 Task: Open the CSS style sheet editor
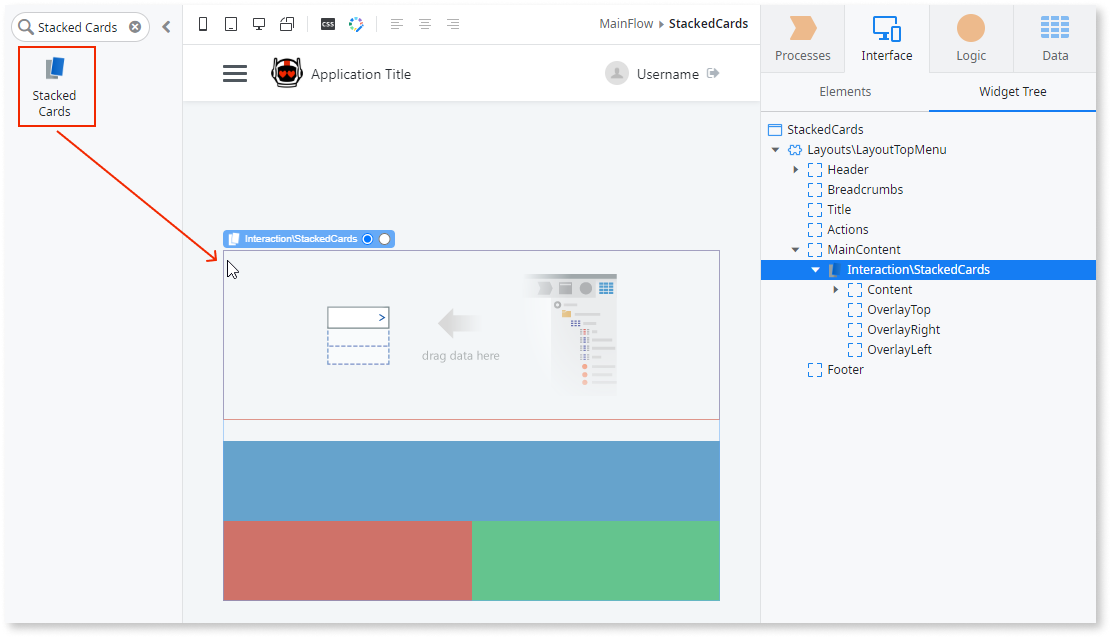(x=327, y=24)
